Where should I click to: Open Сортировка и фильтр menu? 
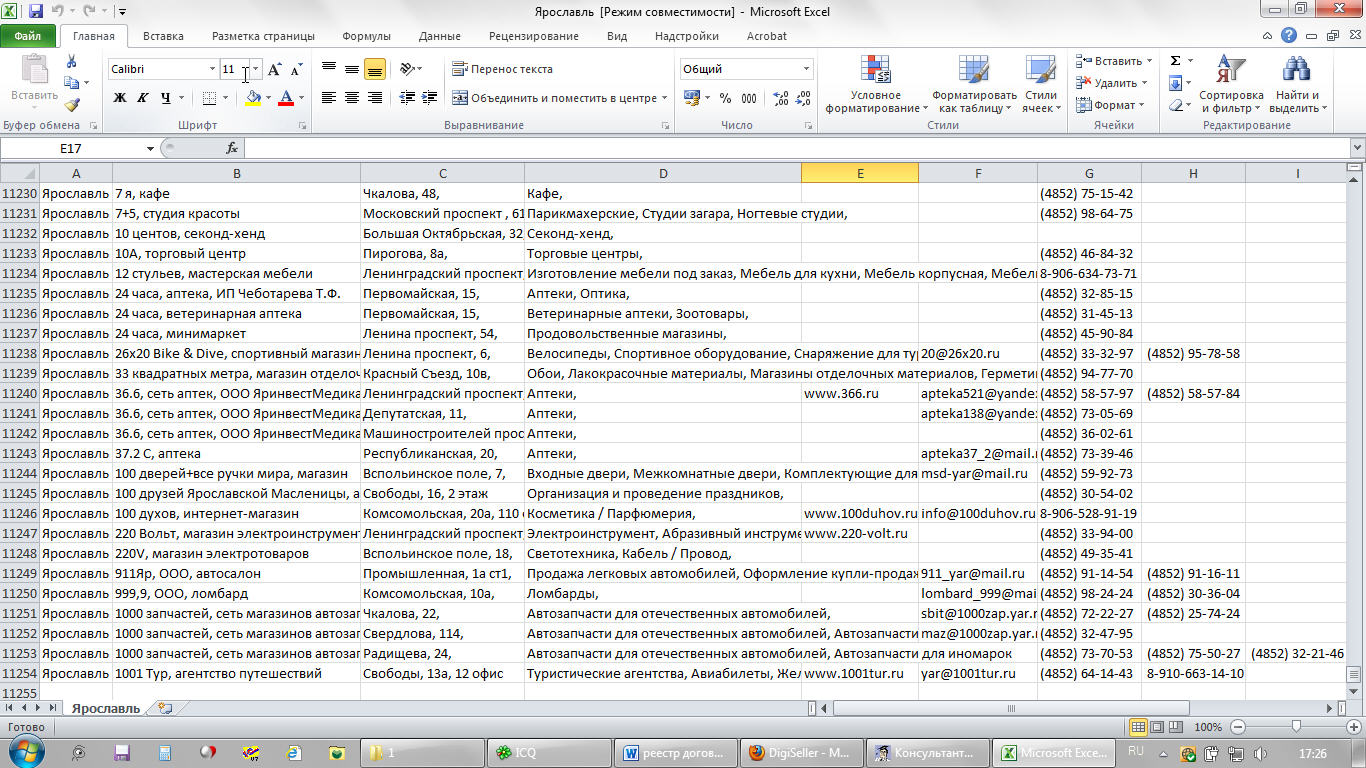point(1231,84)
